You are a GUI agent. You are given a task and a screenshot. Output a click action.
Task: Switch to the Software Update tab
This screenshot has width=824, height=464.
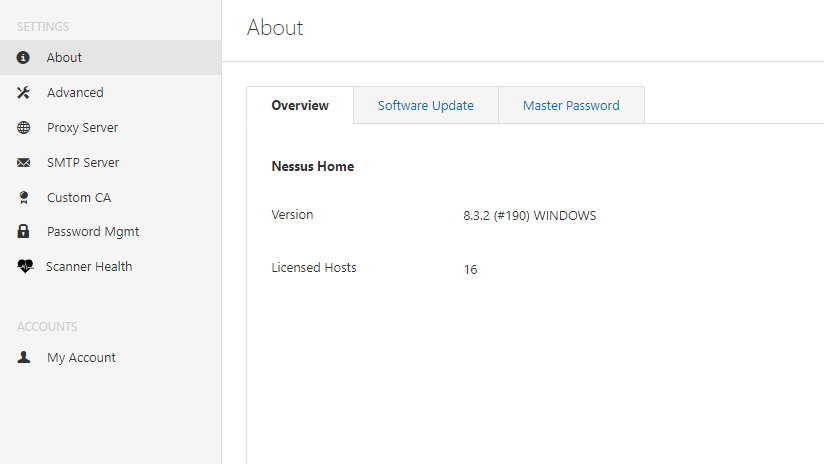(425, 105)
